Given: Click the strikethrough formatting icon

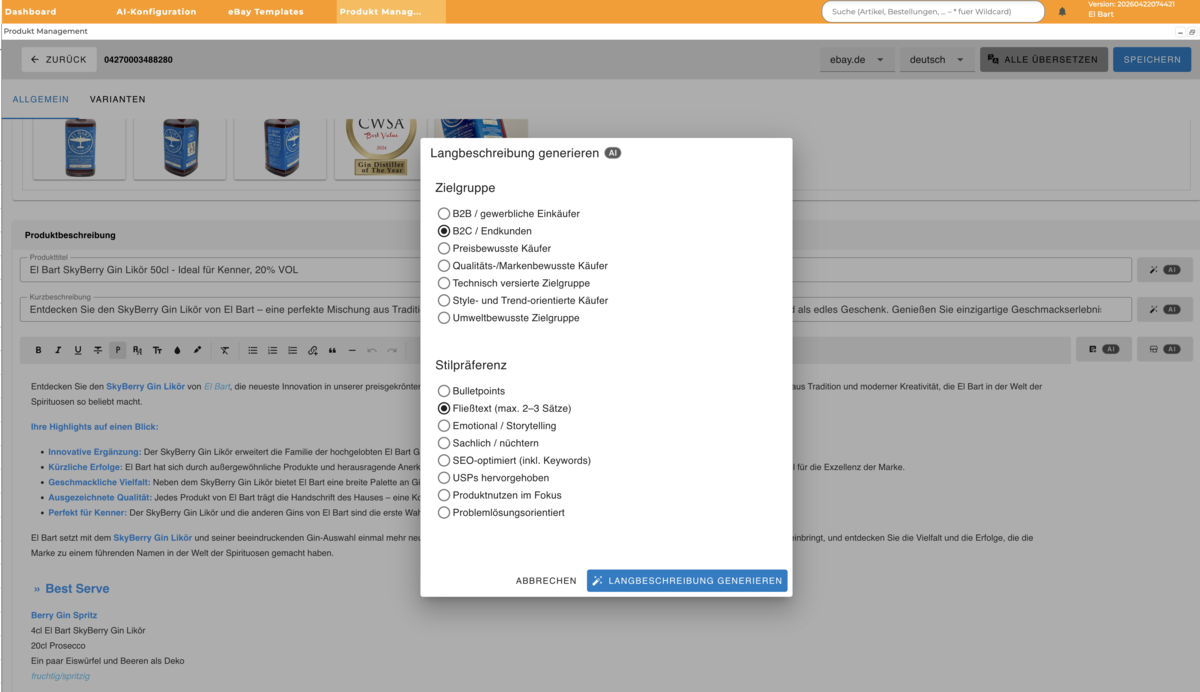Looking at the screenshot, I should pos(97,350).
